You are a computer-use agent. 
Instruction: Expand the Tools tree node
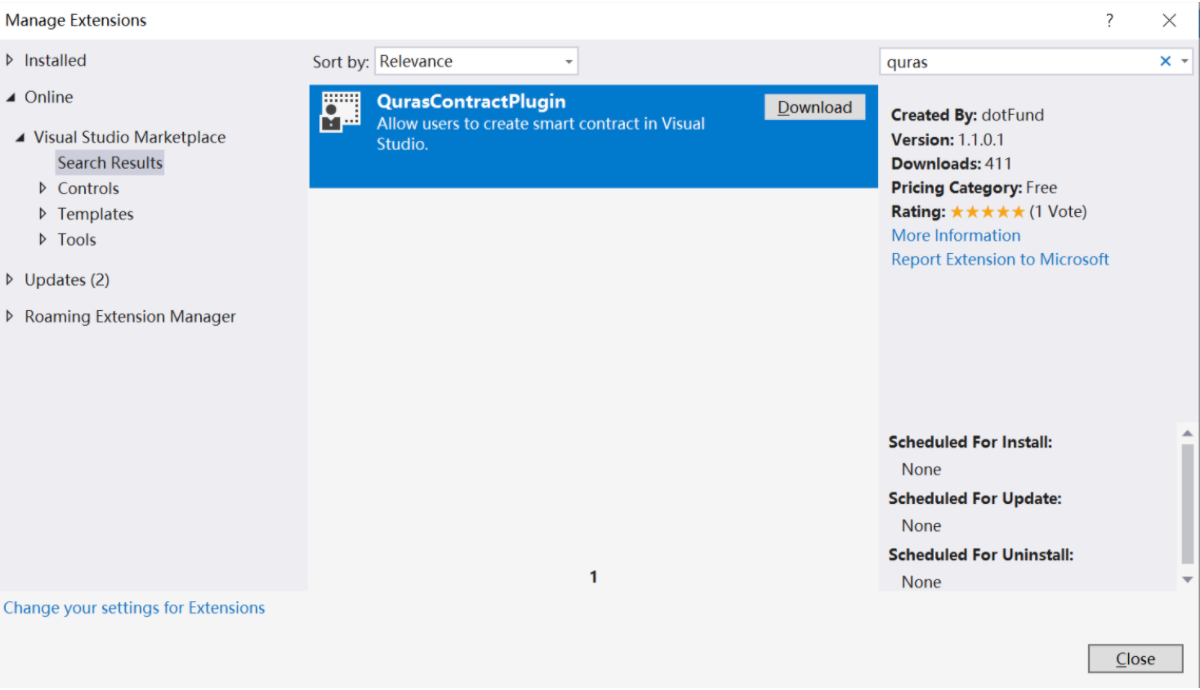click(43, 240)
